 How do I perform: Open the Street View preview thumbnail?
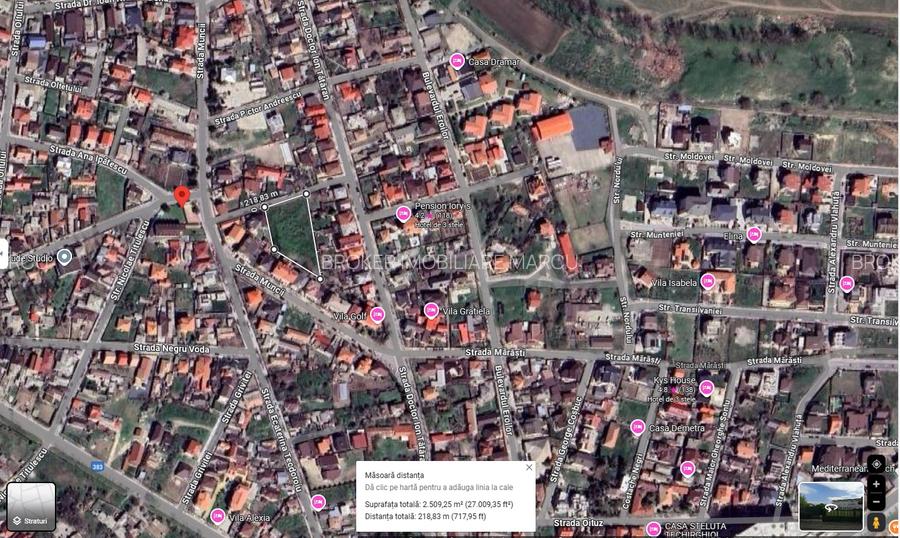pos(830,507)
